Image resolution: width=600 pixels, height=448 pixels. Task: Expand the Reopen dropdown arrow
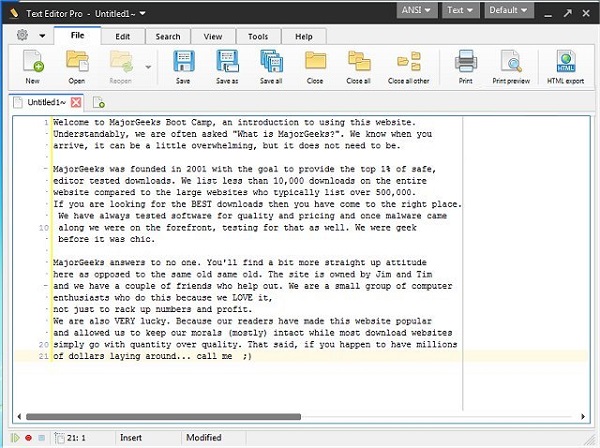click(x=148, y=67)
